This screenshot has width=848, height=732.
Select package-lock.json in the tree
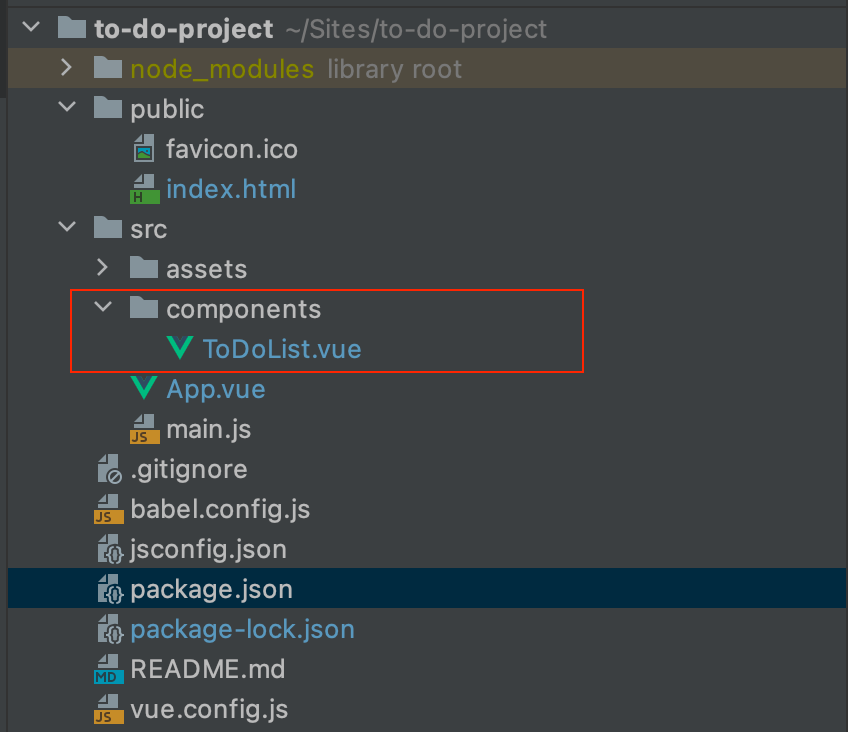[x=242, y=628]
